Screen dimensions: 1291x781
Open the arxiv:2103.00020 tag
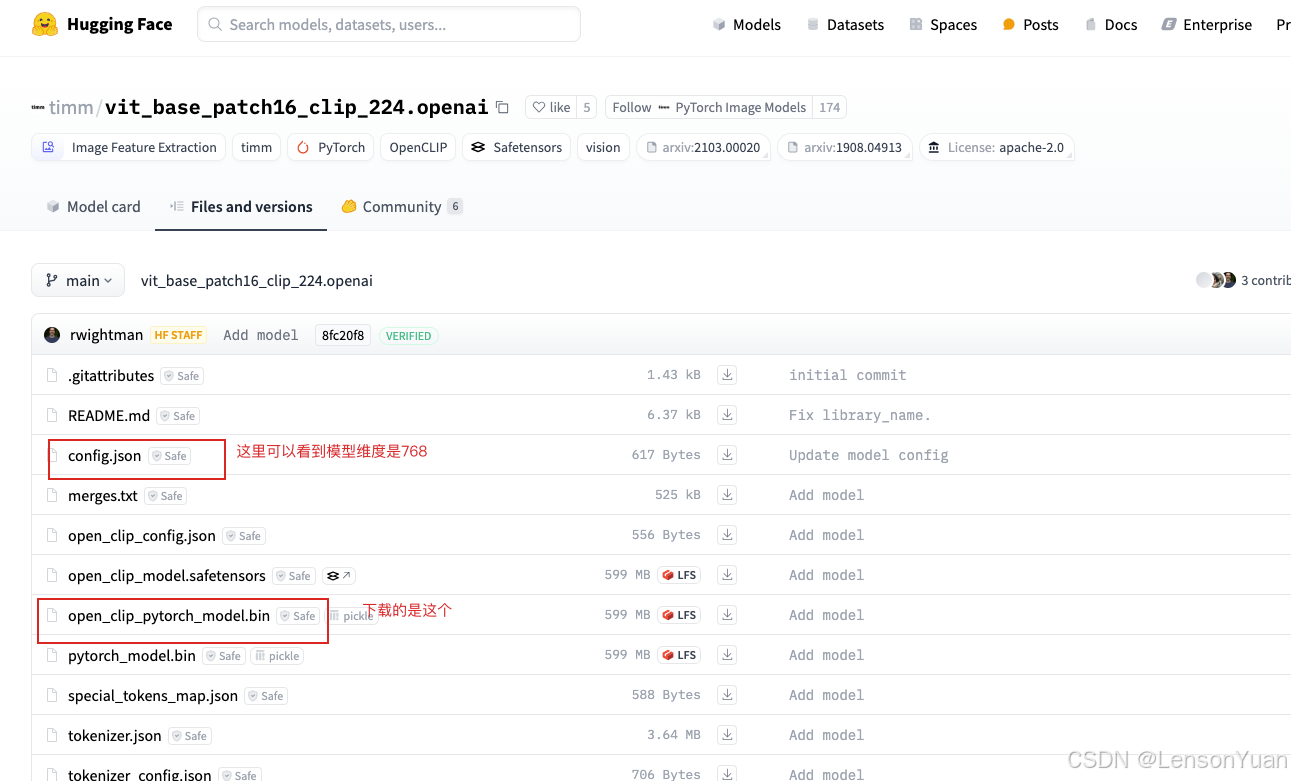point(703,147)
